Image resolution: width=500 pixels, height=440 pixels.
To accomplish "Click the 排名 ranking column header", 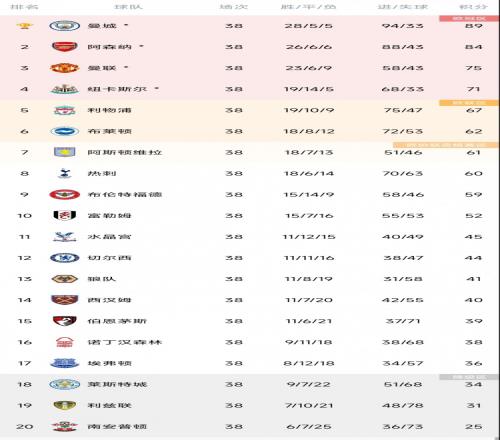I will (x=24, y=7).
